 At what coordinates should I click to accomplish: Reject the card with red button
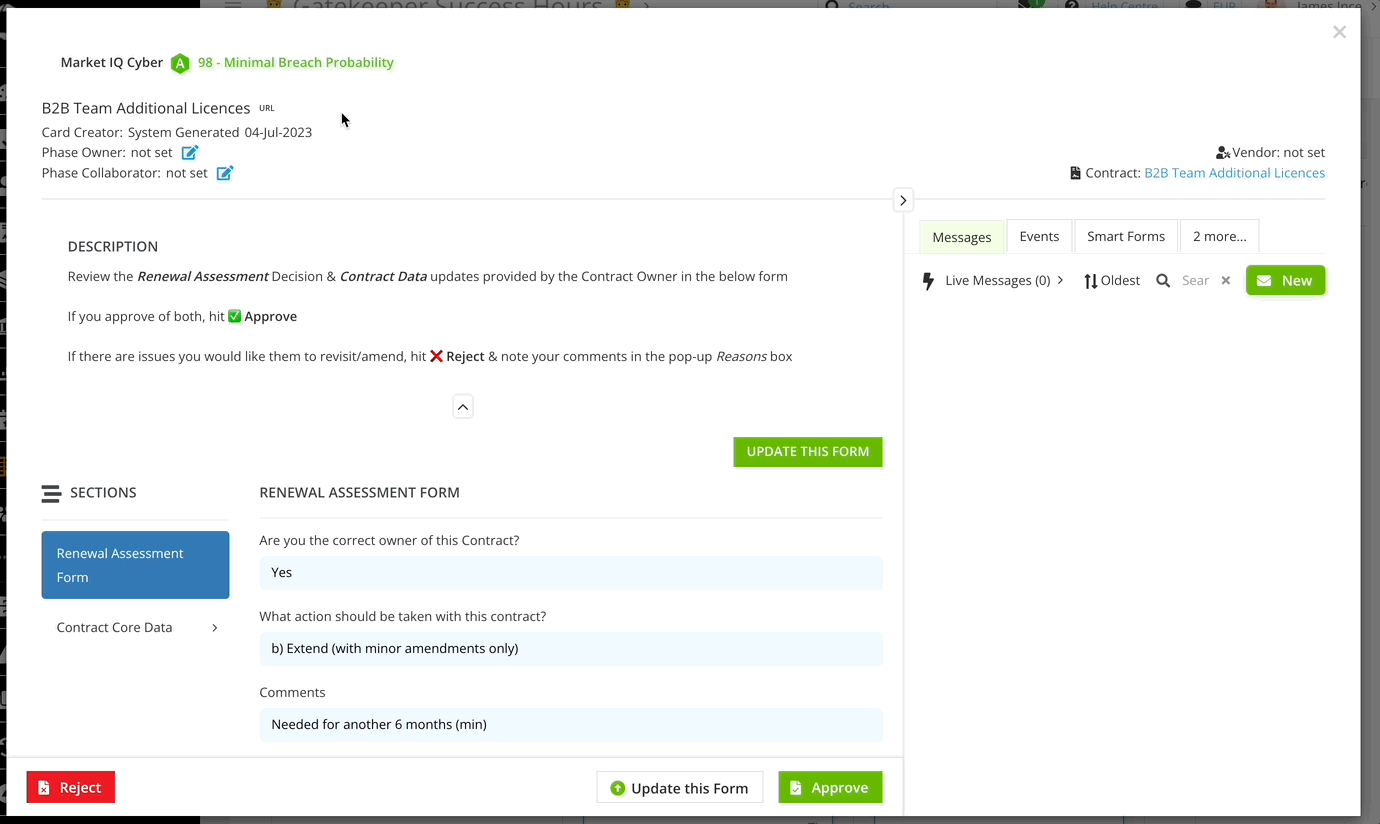point(71,787)
